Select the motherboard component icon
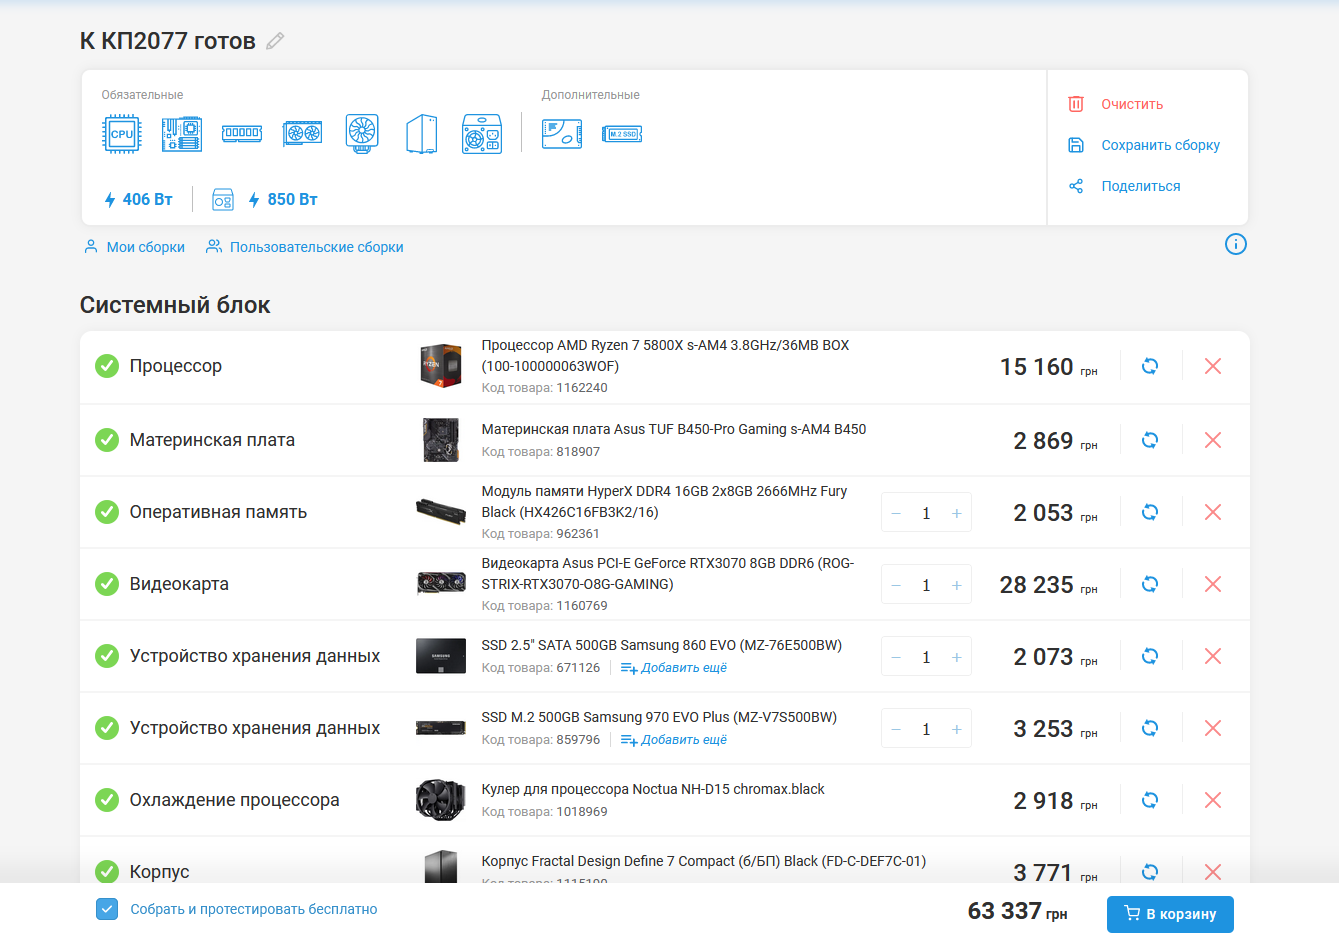This screenshot has width=1339, height=937. 182,133
